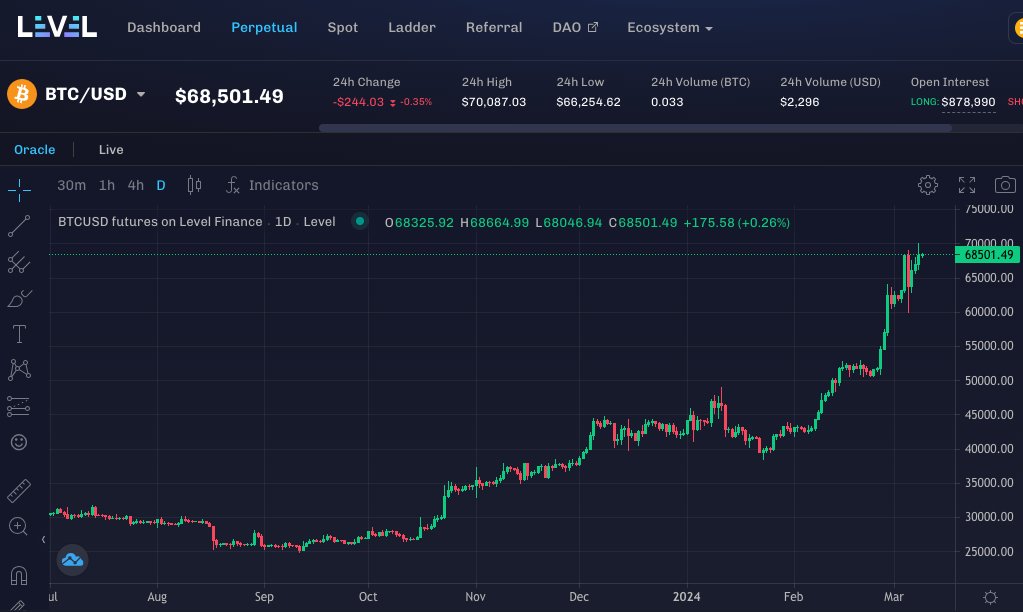Open the Spot page
The image size is (1023, 612).
[x=343, y=27]
